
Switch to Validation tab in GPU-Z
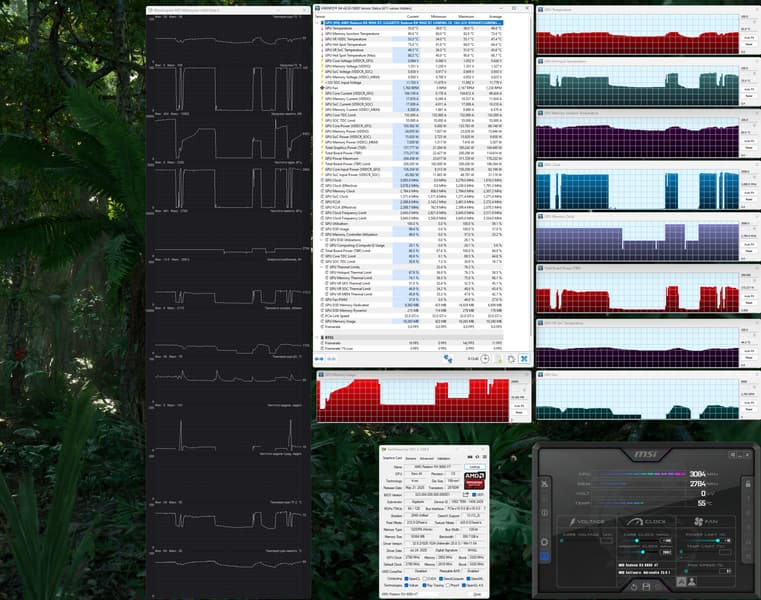pos(444,458)
